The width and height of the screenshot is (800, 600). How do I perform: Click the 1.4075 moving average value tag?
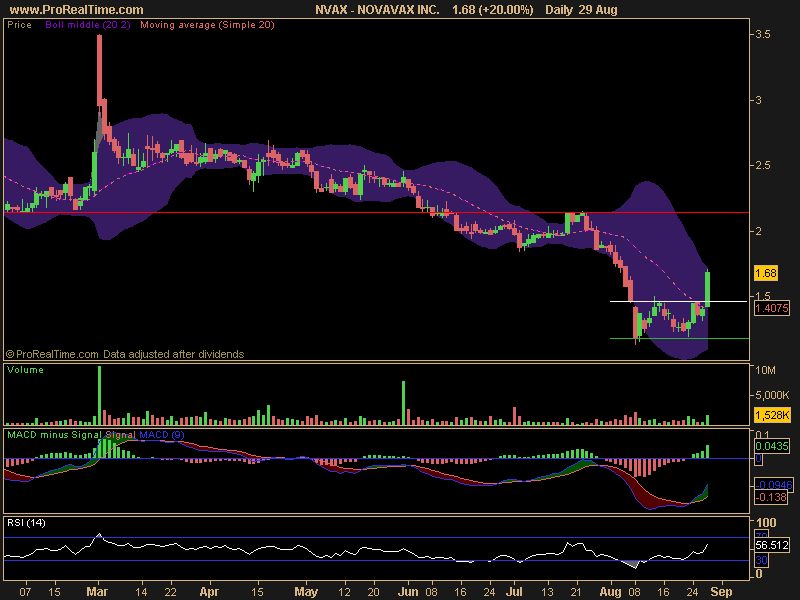tap(771, 308)
